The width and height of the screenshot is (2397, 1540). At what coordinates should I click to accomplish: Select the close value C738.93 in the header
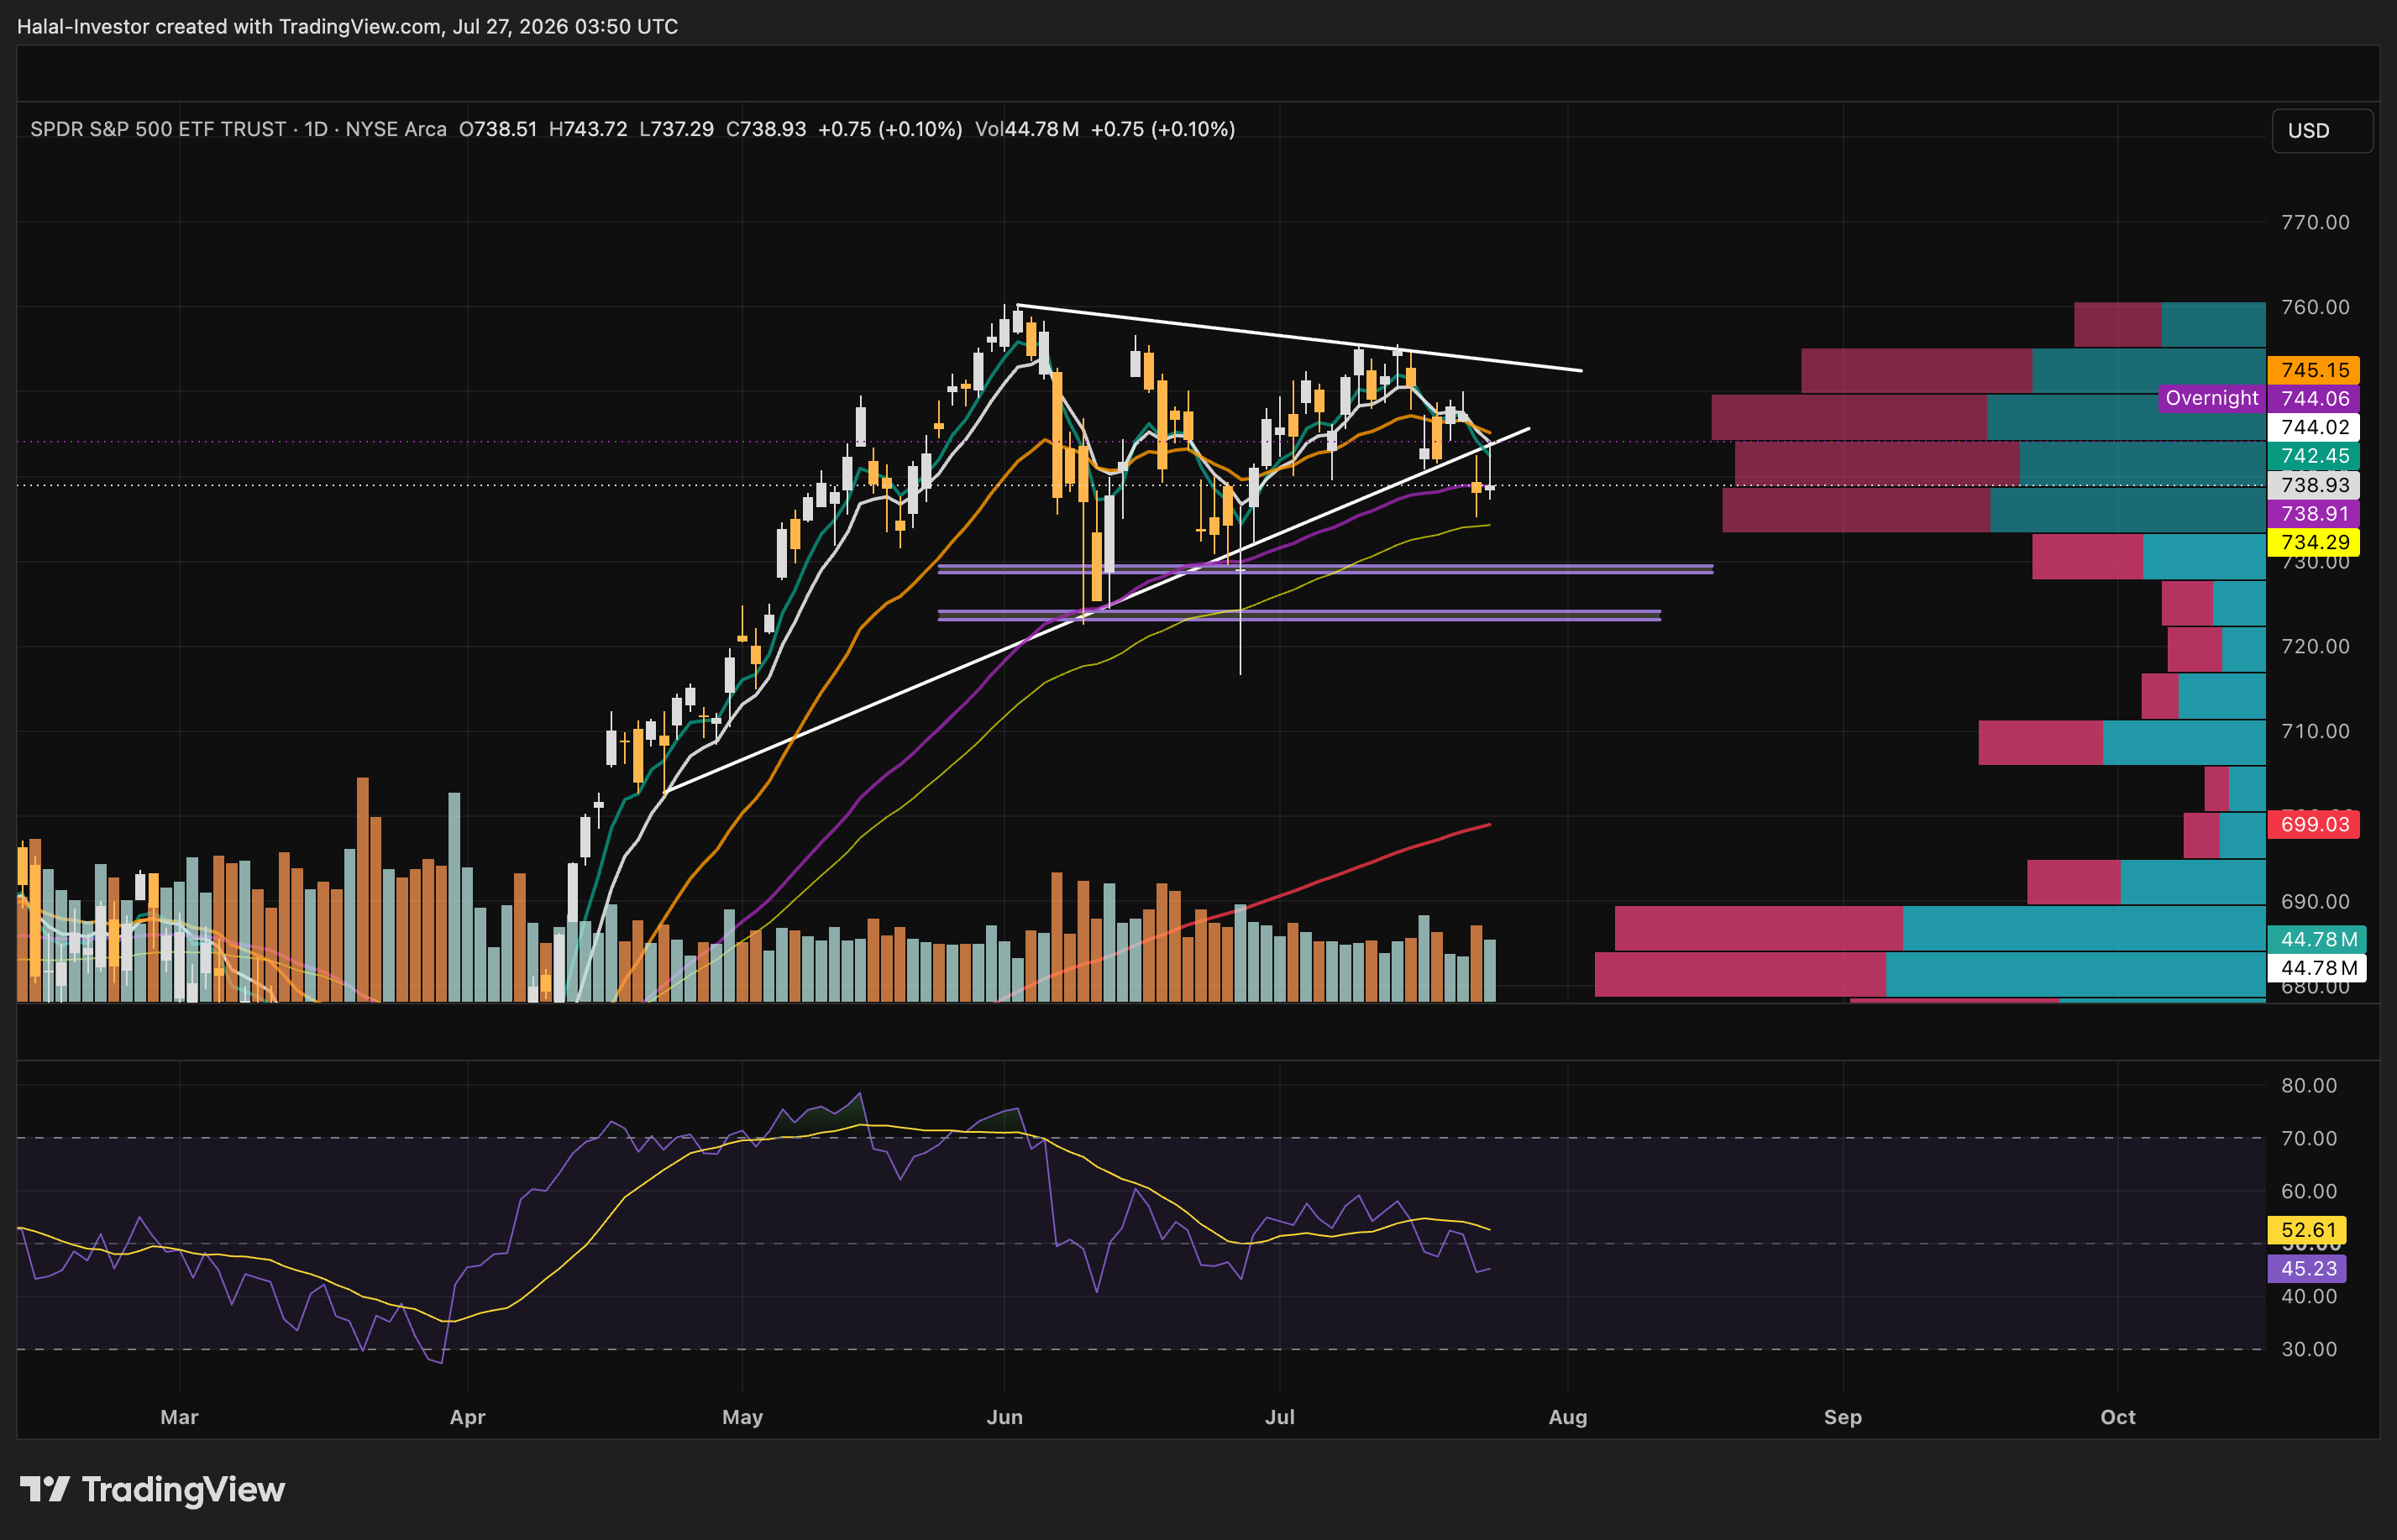(766, 129)
